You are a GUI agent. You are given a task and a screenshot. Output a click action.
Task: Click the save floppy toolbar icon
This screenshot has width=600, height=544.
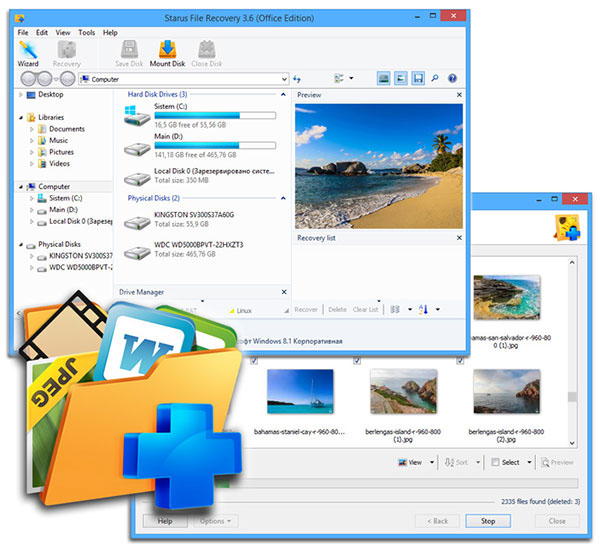pyautogui.click(x=418, y=78)
